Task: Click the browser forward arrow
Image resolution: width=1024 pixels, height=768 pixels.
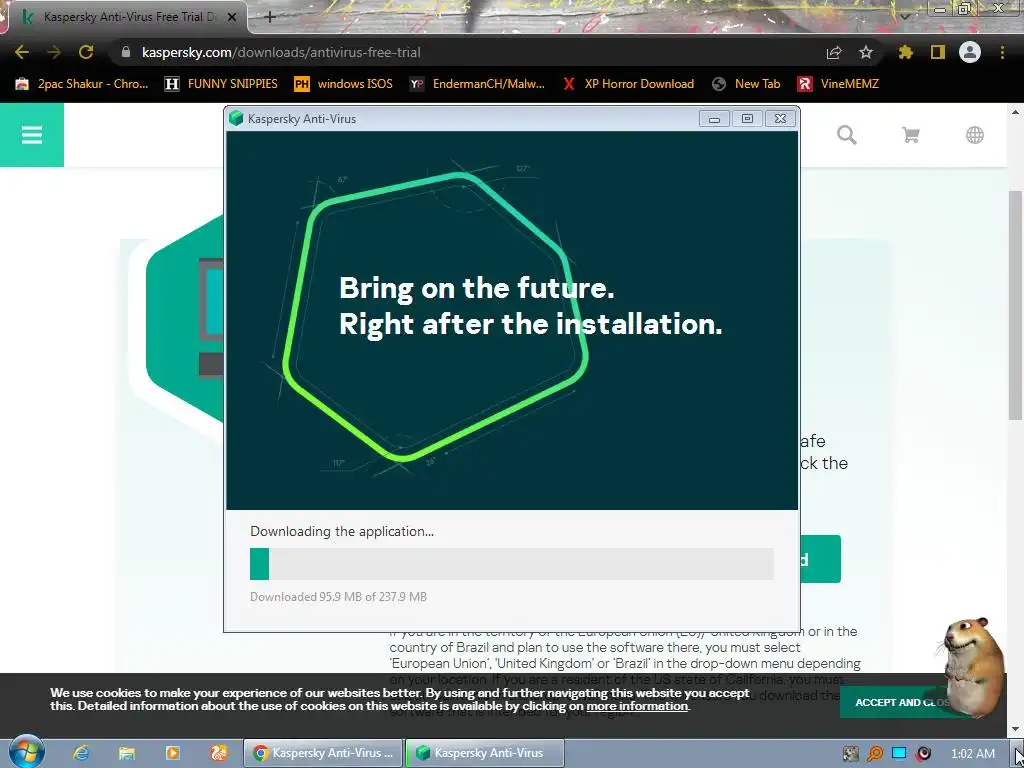Action: click(x=54, y=52)
